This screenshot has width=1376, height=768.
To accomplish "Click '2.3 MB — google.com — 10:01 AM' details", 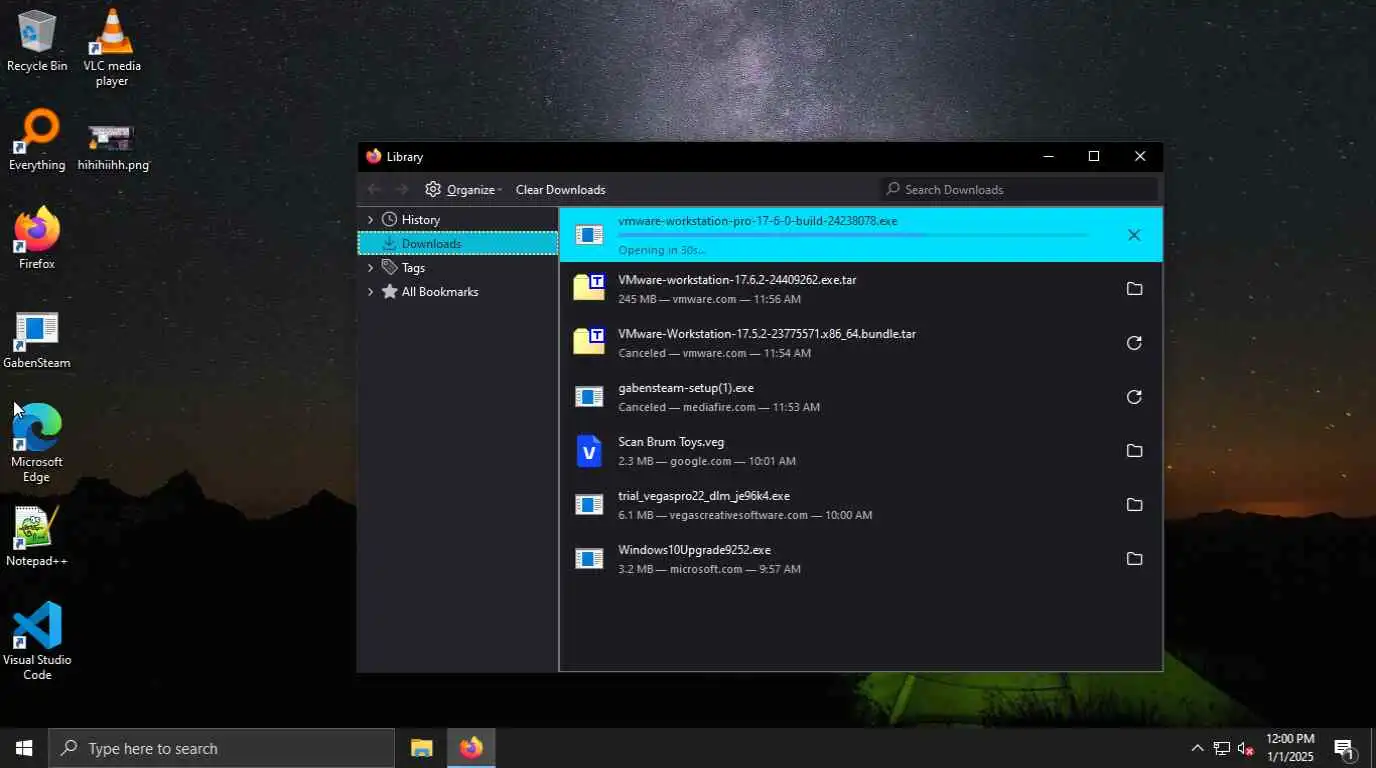I will click(x=707, y=461).
